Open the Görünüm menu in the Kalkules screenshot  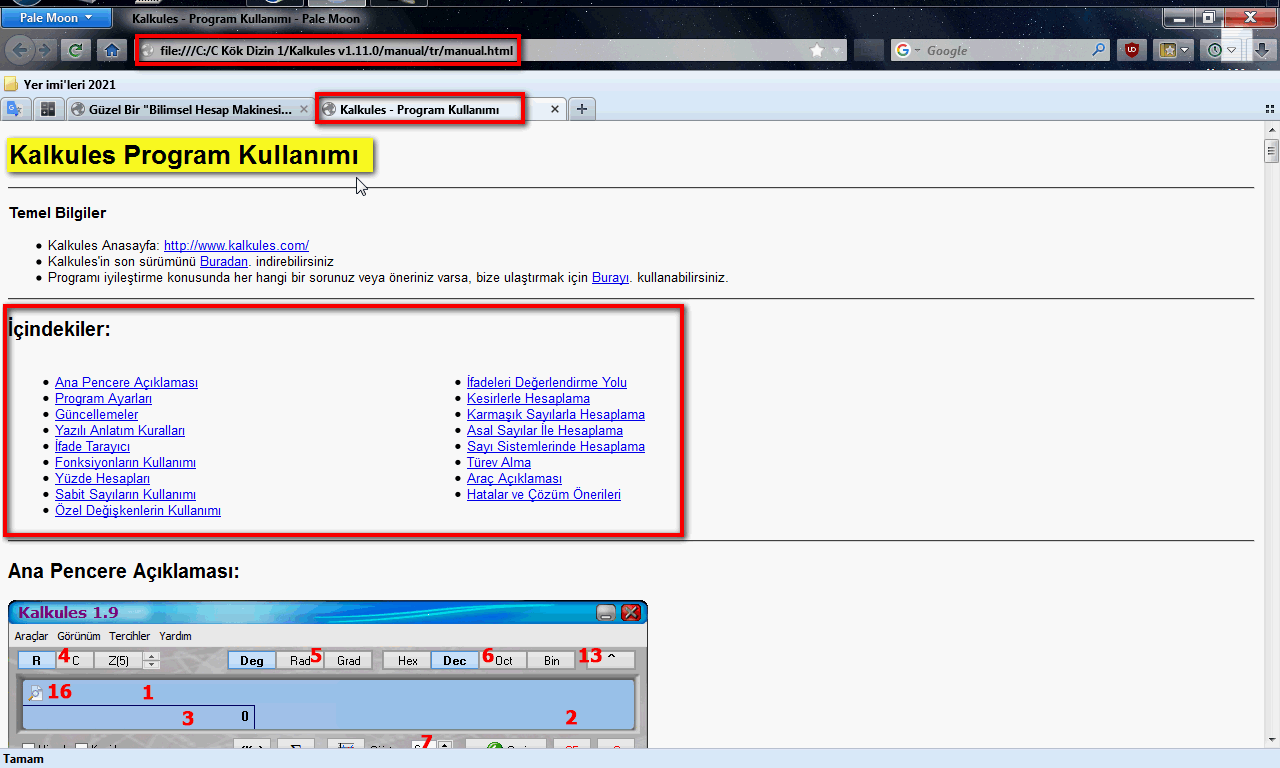(x=79, y=636)
